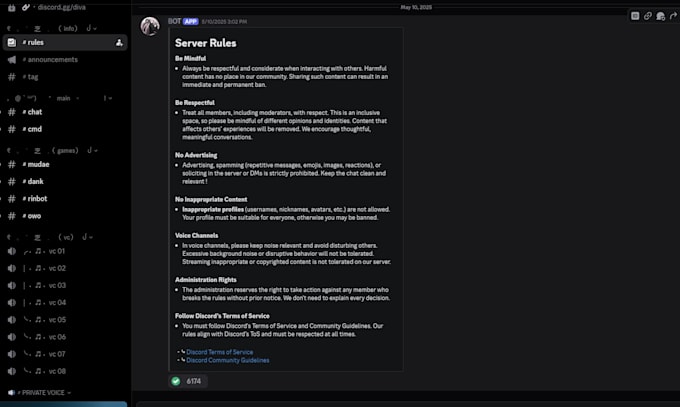Click the square apps icon in the message toolbar
This screenshot has height=407, width=680.
[635, 16]
